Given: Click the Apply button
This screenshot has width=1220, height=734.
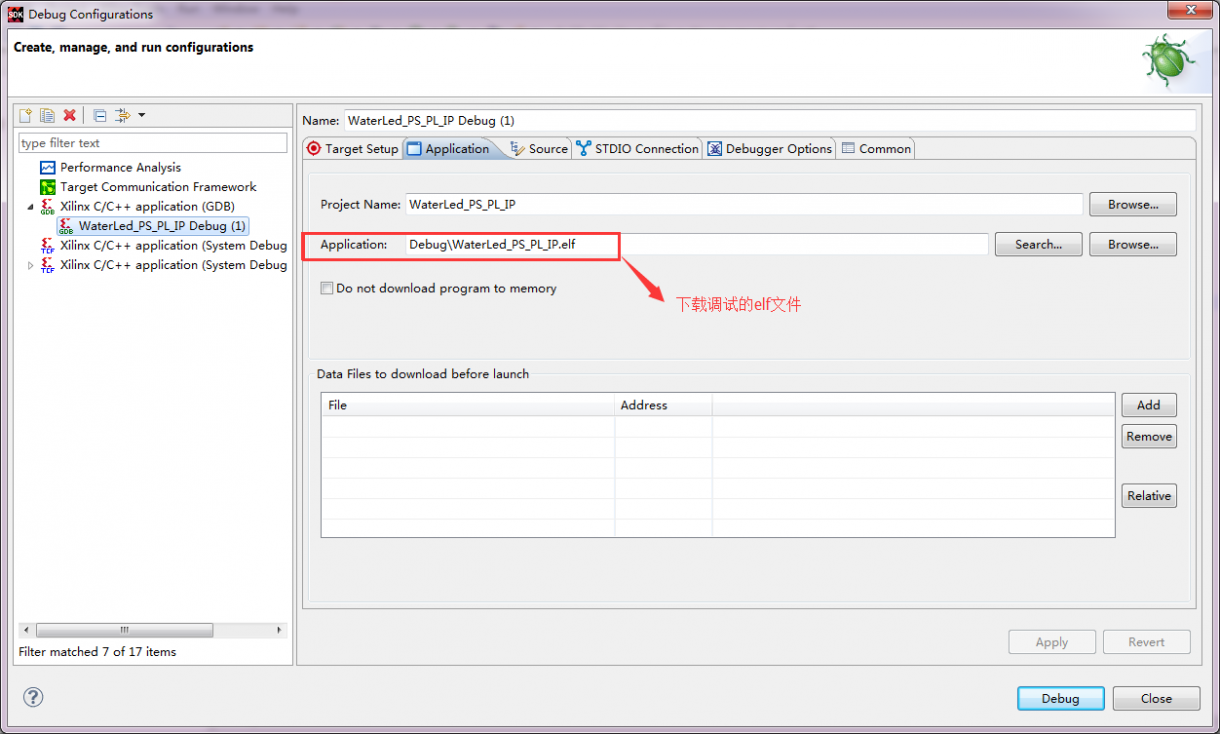Looking at the screenshot, I should (x=1052, y=642).
